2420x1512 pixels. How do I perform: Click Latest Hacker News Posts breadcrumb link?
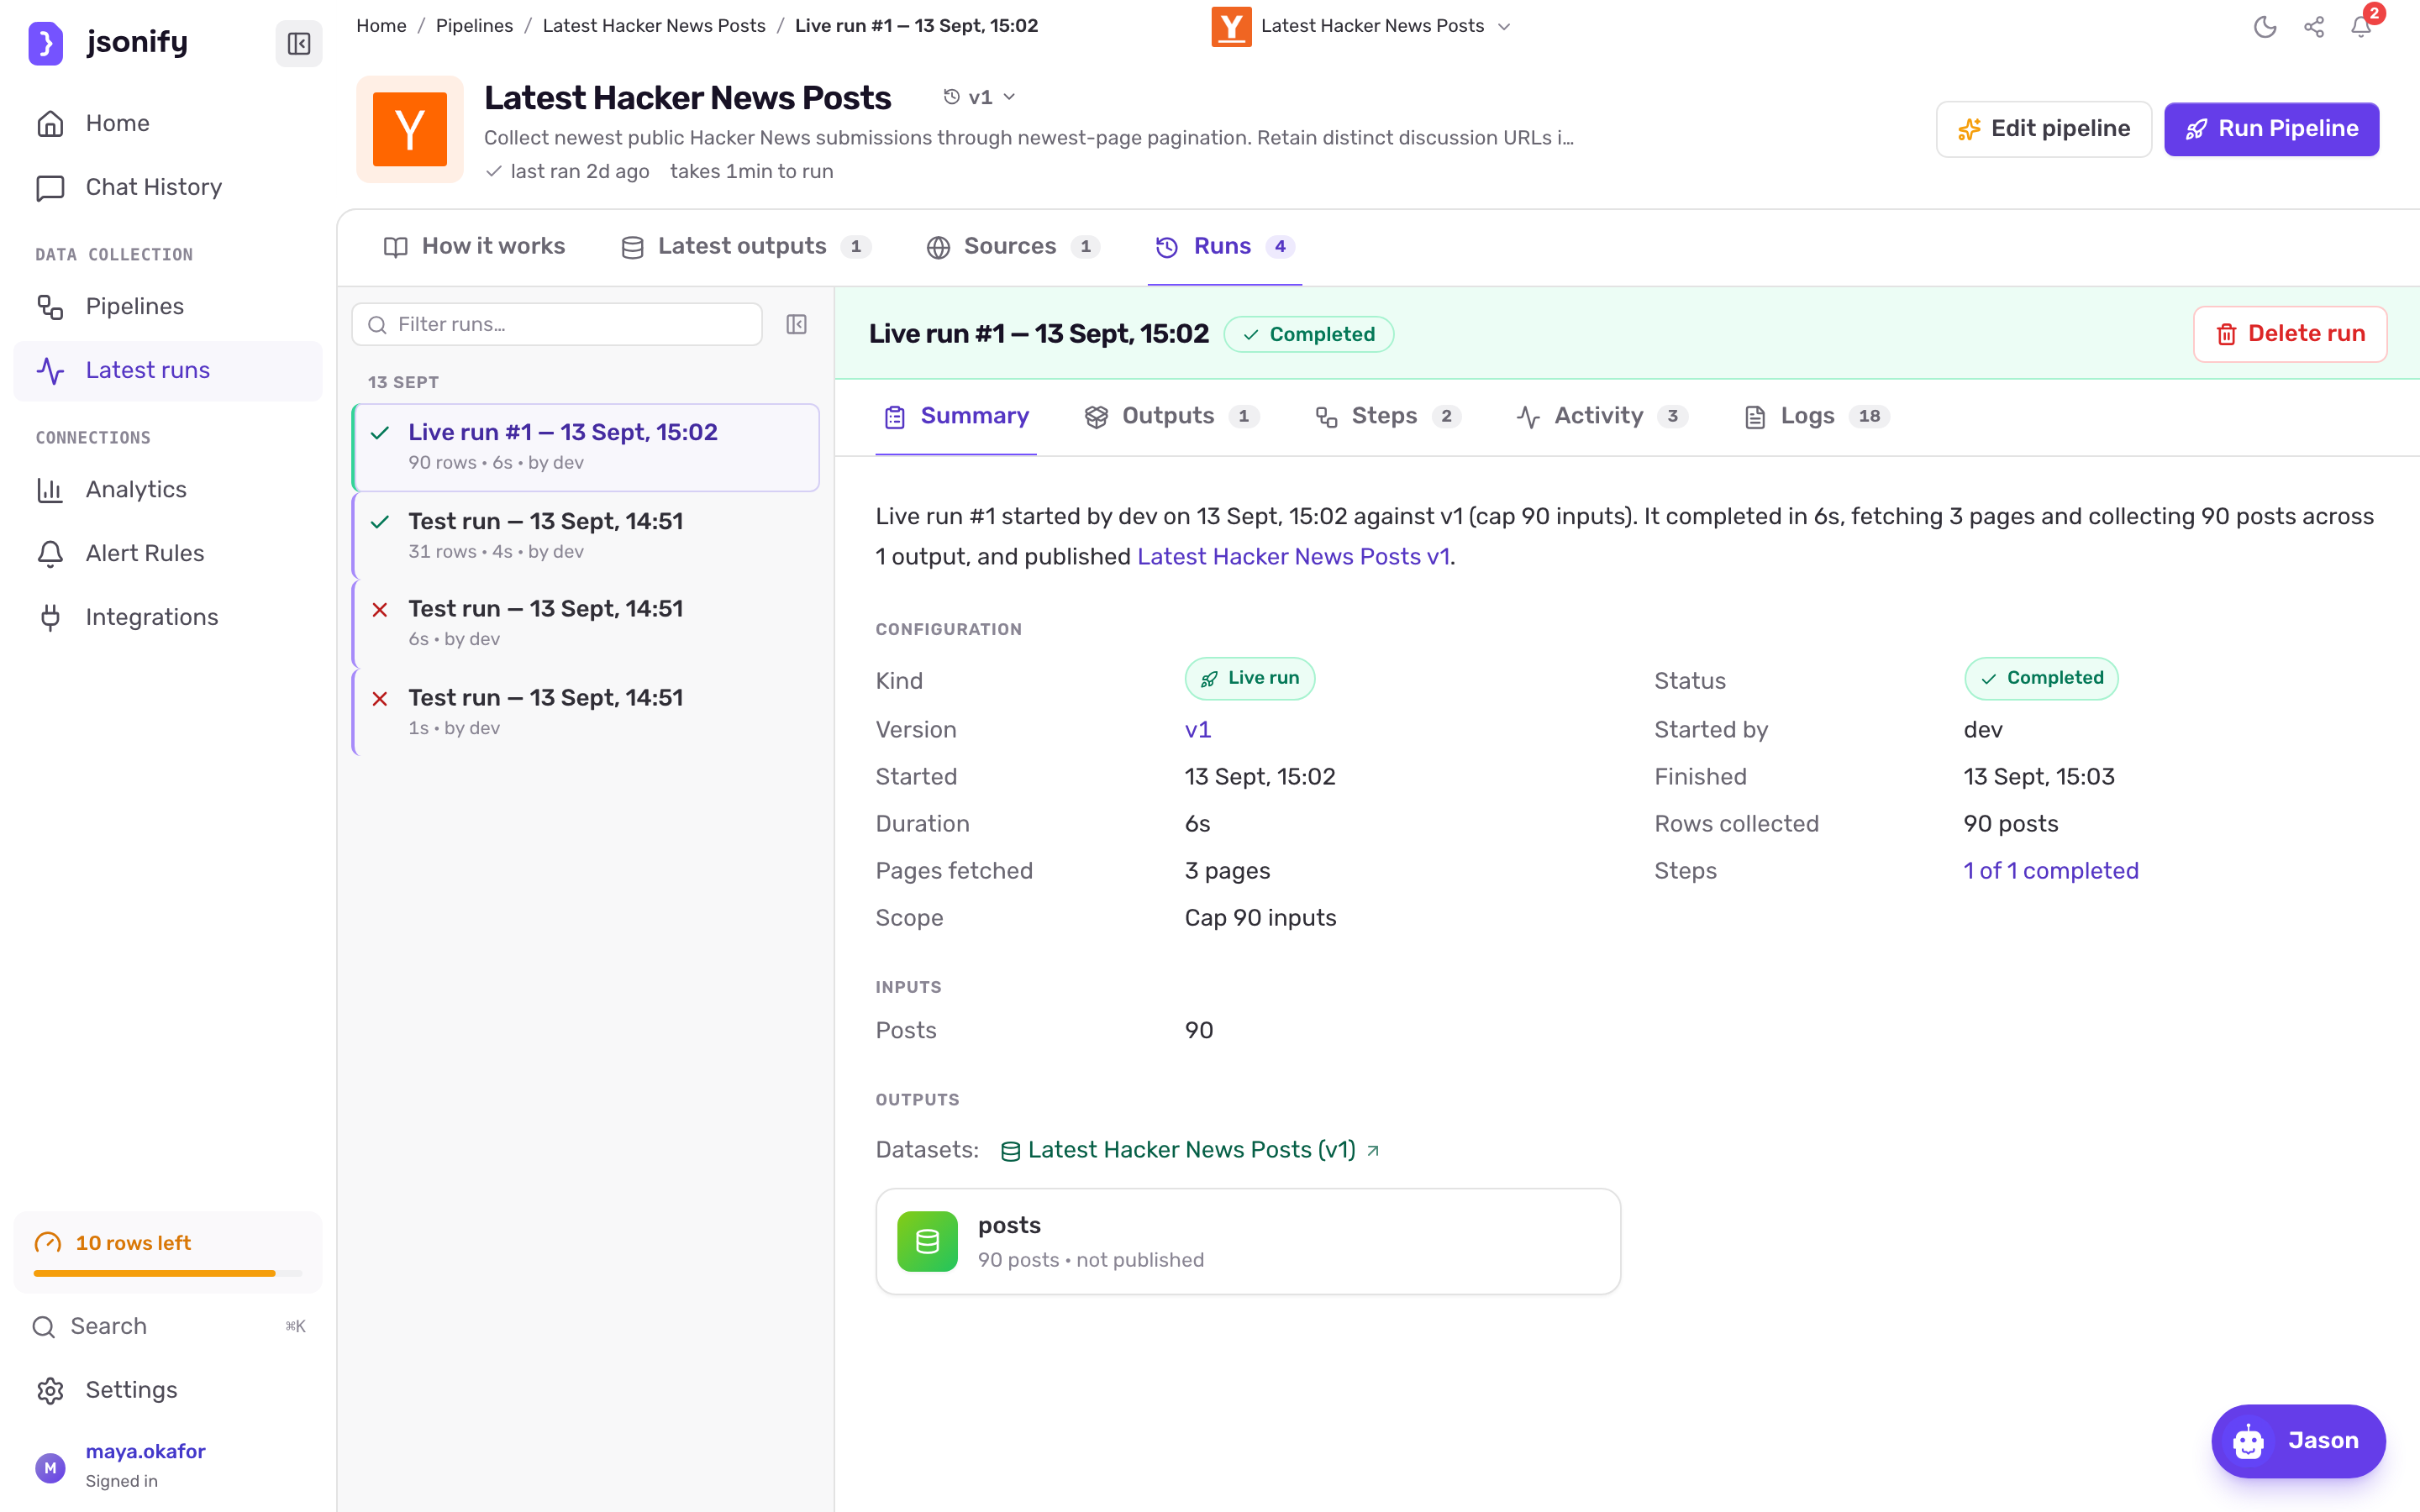654,26
